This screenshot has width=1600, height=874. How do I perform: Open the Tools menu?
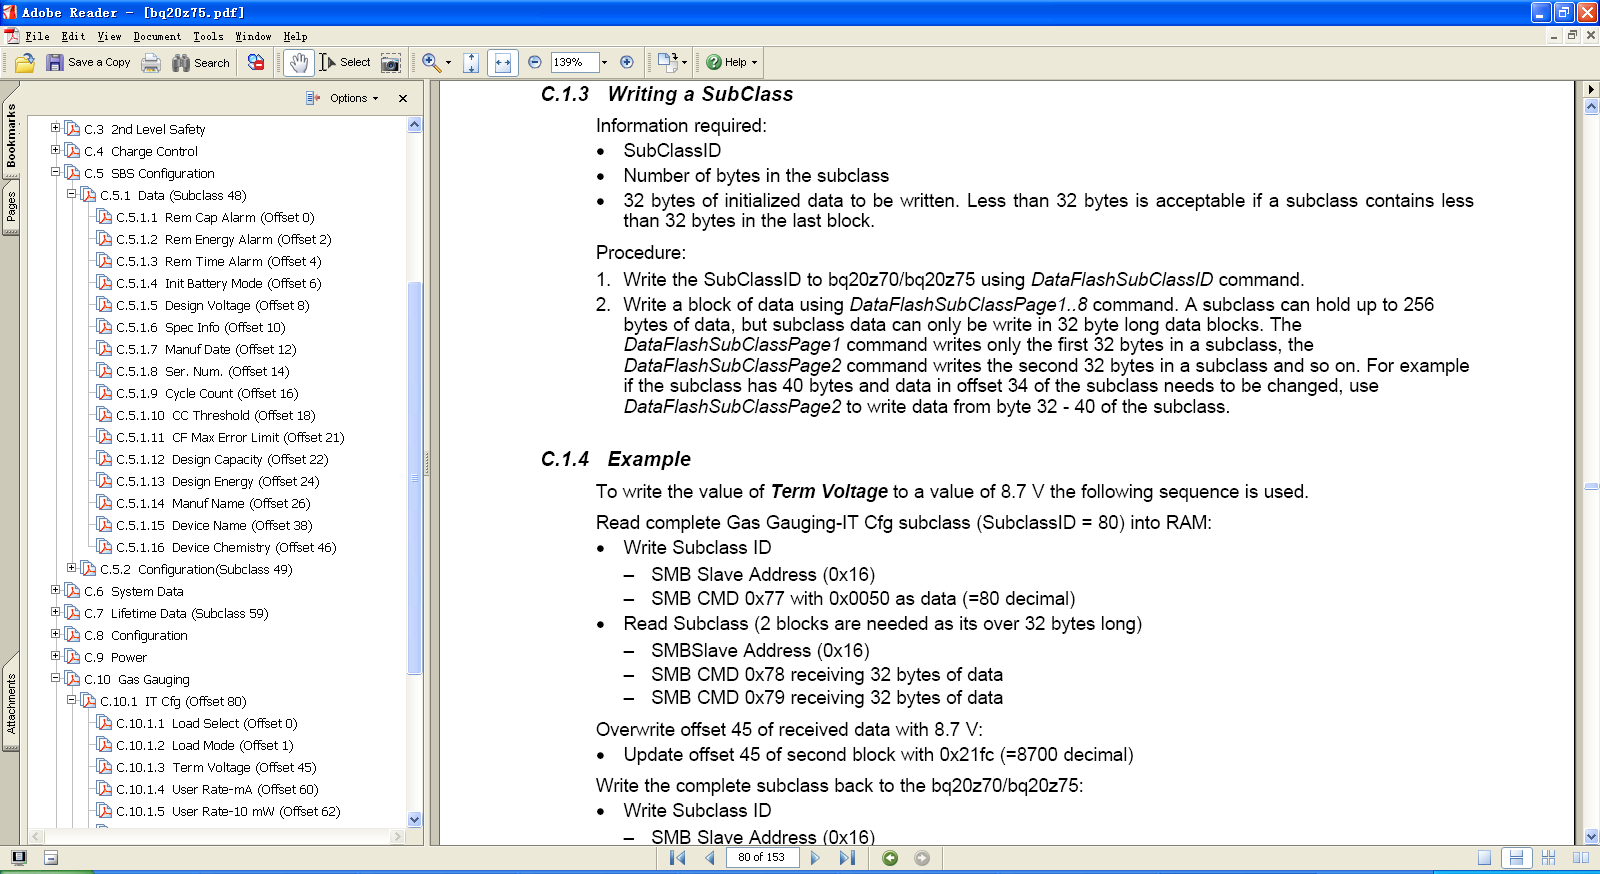(208, 36)
